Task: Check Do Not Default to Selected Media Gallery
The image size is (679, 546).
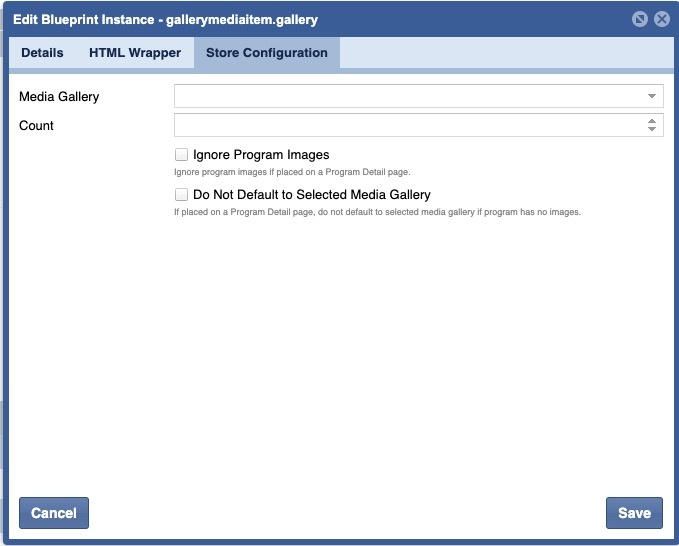Action: click(181, 195)
